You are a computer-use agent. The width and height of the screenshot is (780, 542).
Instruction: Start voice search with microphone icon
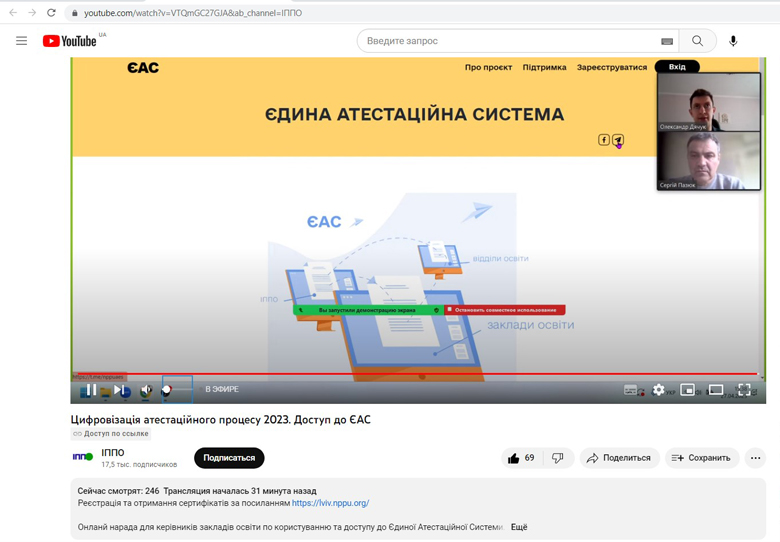point(733,41)
